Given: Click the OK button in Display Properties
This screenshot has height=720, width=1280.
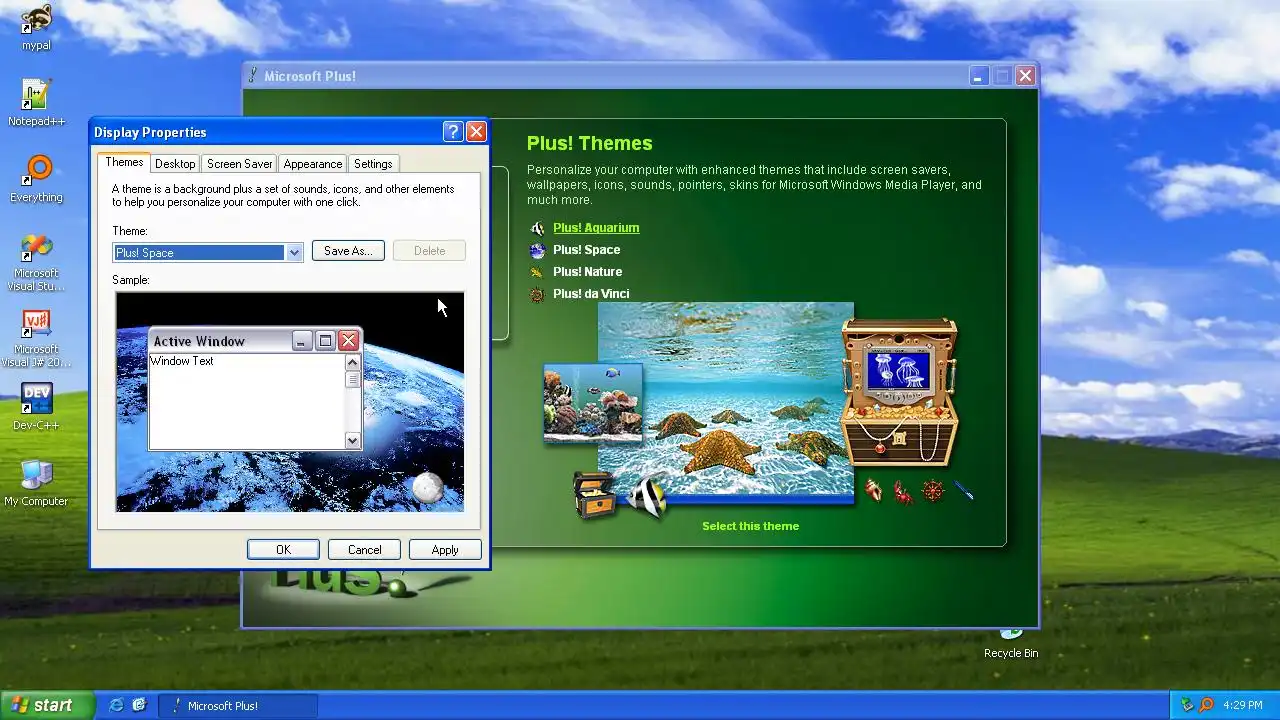Looking at the screenshot, I should [x=283, y=550].
